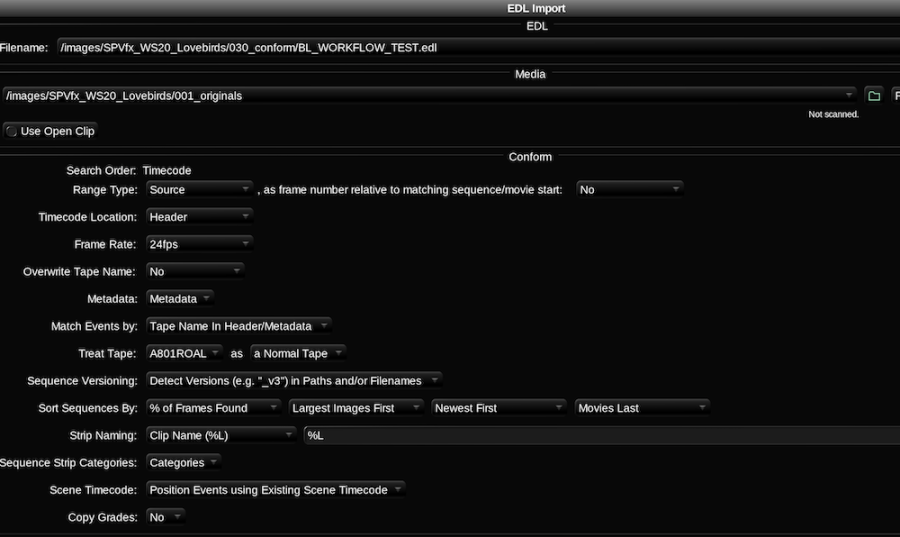Open the Match Events by dropdown
900x537 pixels.
[238, 325]
